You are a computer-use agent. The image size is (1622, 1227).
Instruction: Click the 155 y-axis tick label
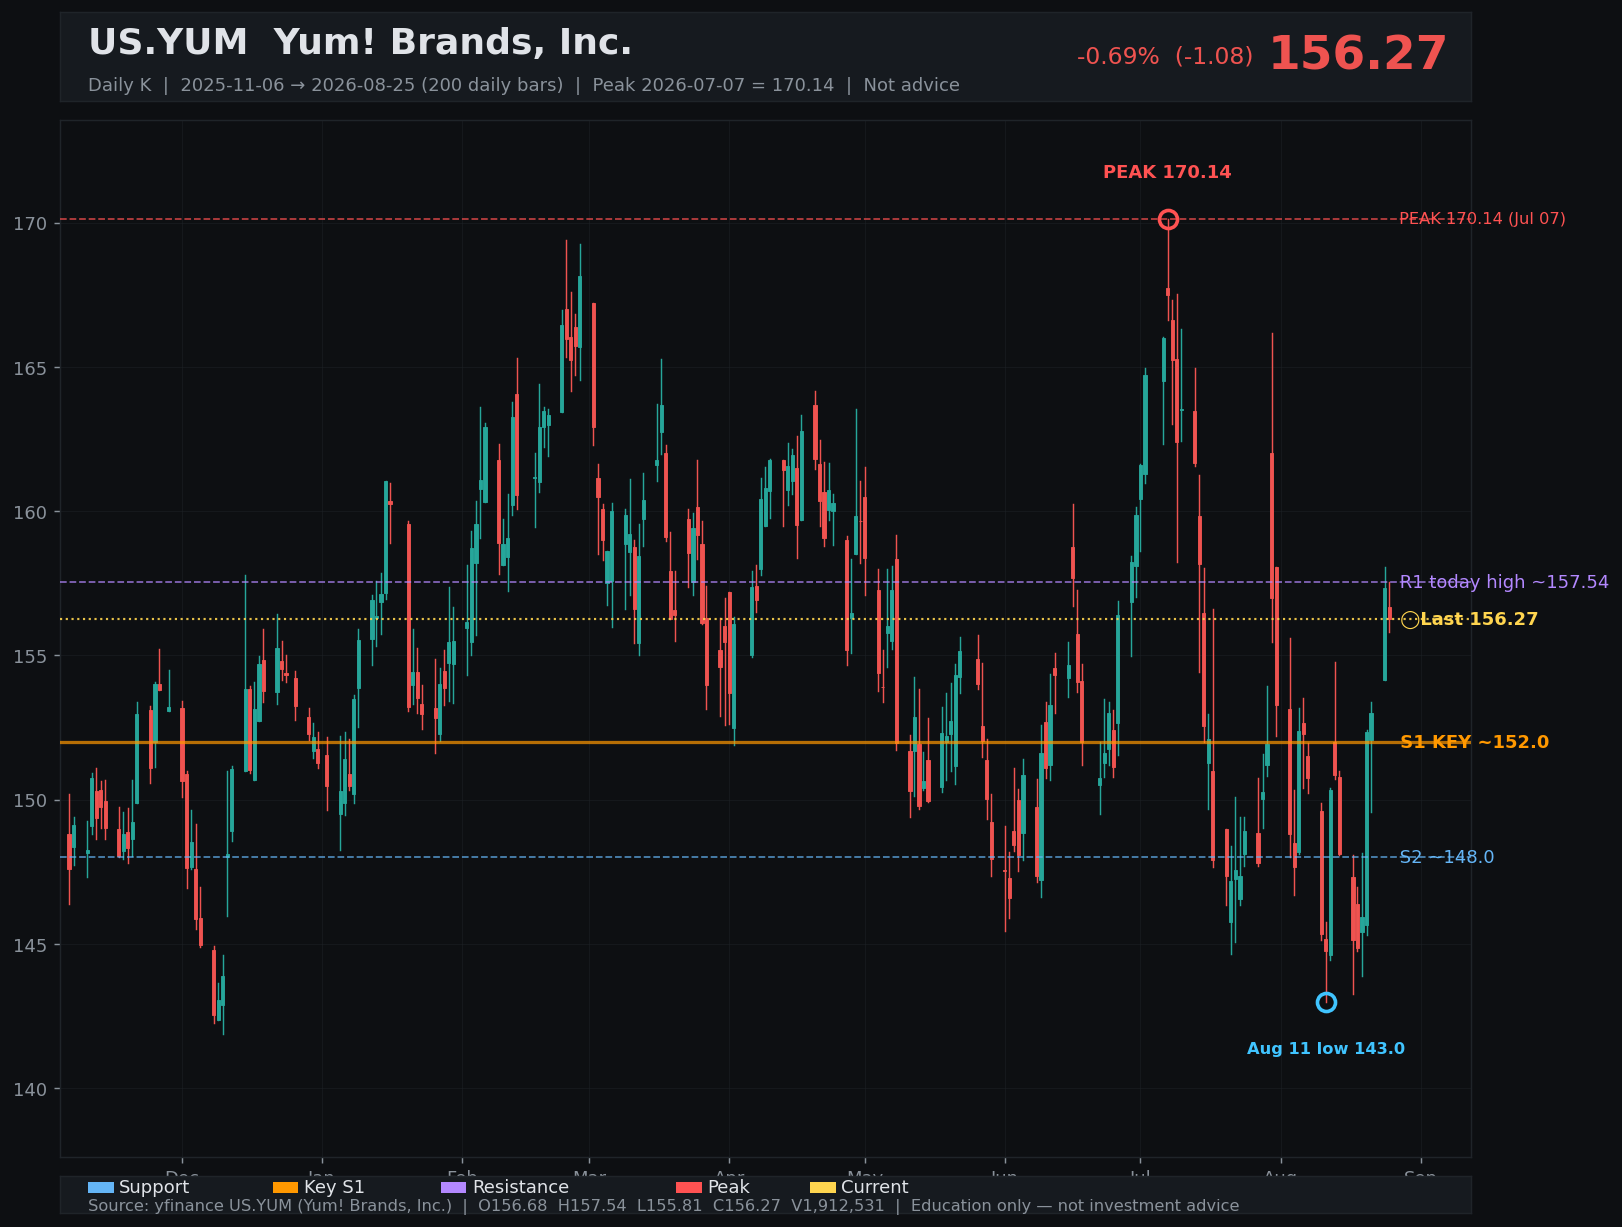[32, 656]
